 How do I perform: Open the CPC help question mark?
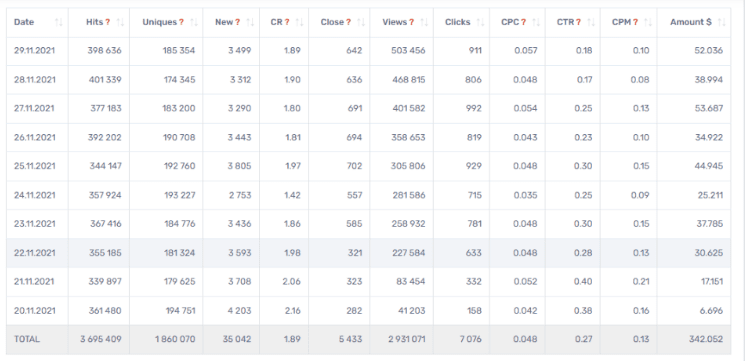524,22
